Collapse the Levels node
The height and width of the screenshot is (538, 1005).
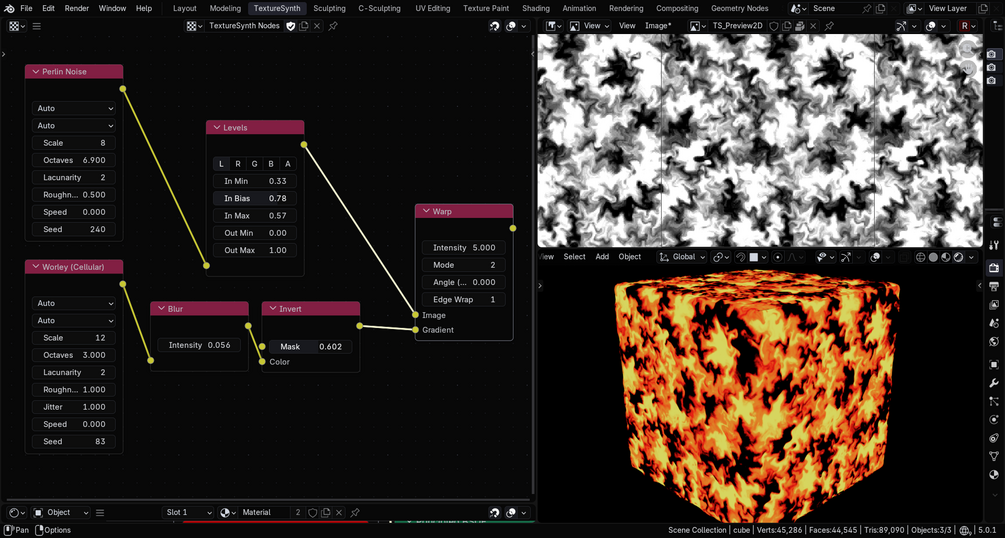pos(217,128)
